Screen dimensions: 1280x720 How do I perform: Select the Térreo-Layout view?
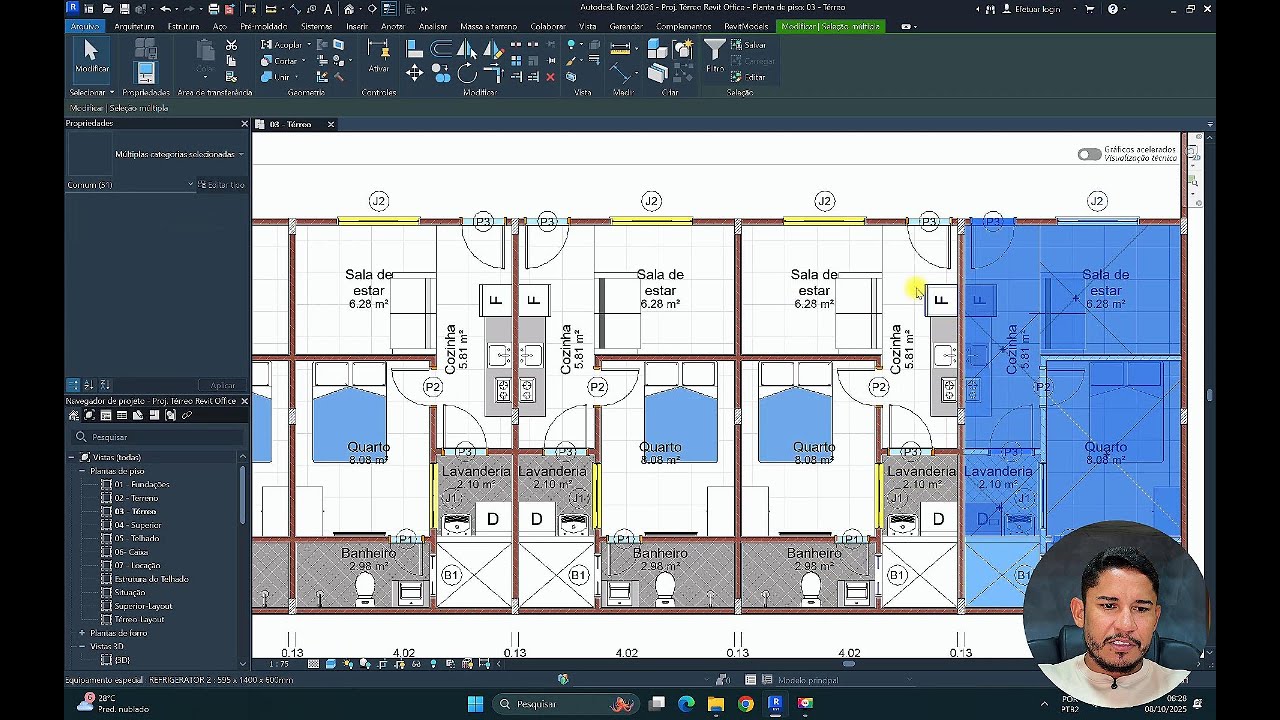pyautogui.click(x=139, y=619)
